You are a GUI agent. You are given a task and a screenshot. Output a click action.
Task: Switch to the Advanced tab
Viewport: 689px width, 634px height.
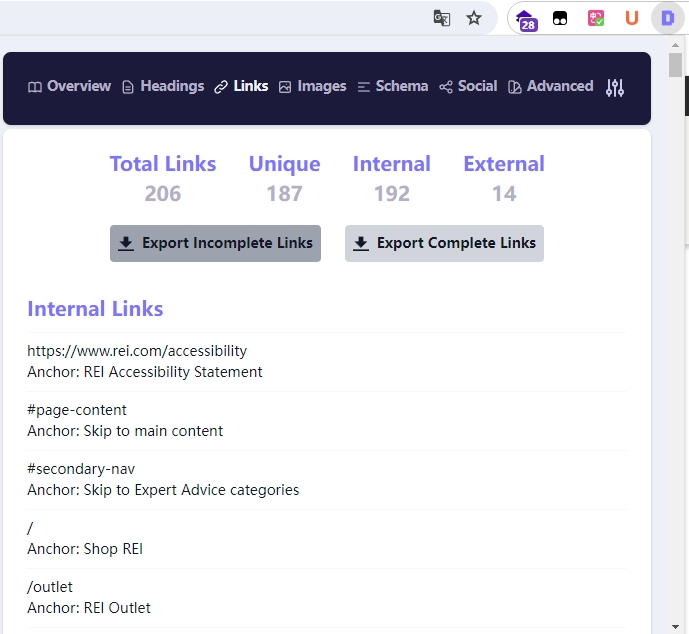551,86
